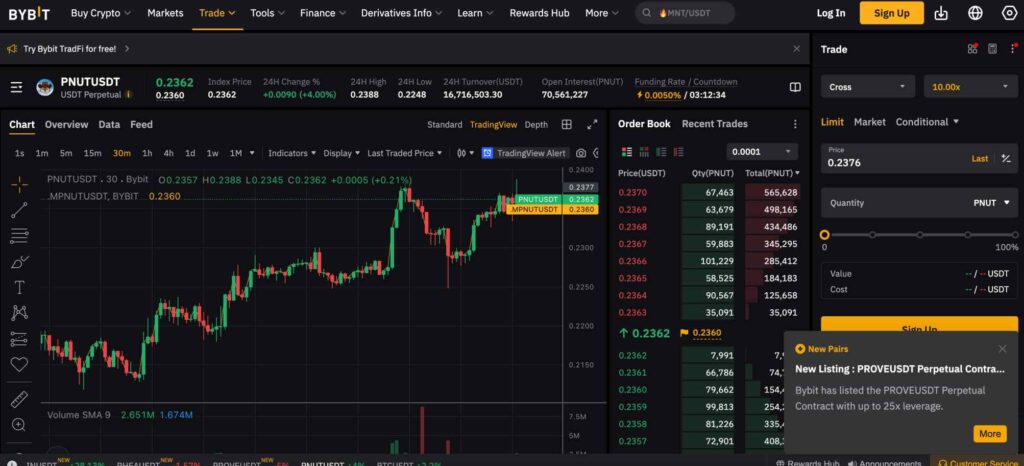
Task: Show sell orders only view
Action: [678, 152]
